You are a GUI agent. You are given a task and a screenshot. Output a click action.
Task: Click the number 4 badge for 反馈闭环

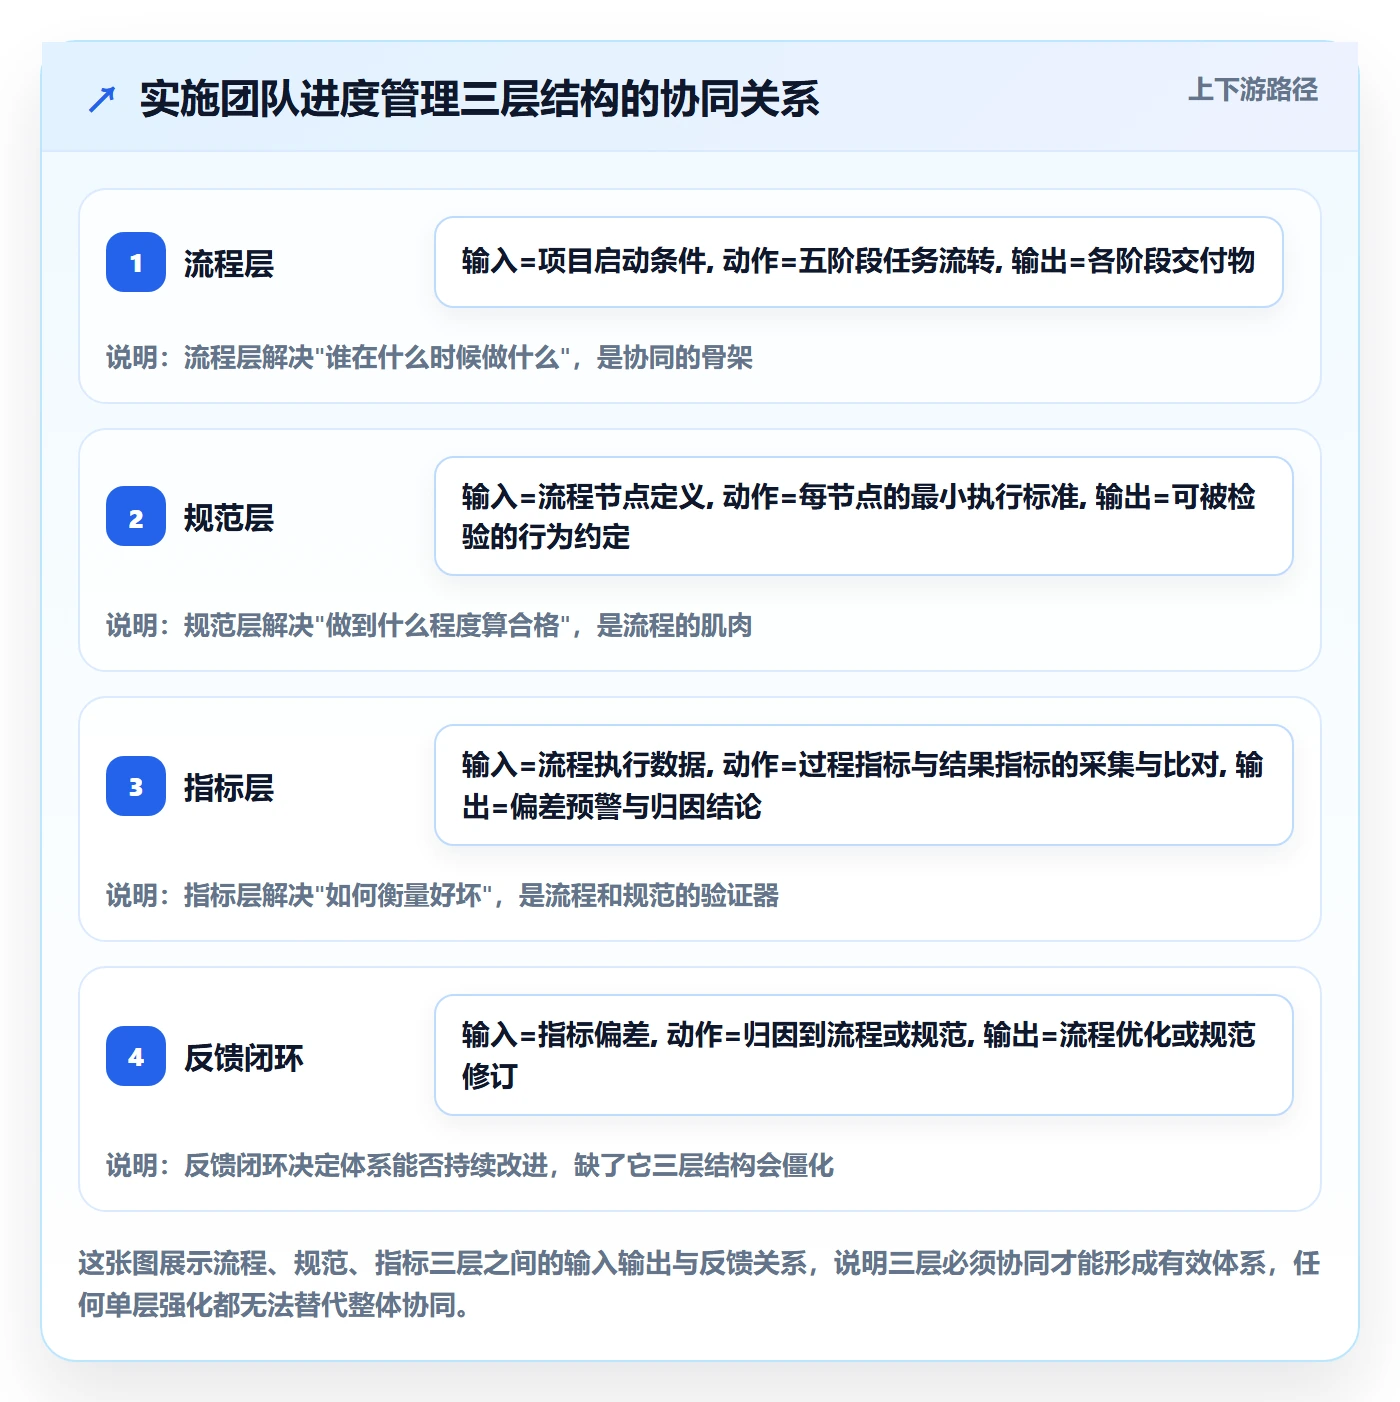coord(136,1056)
